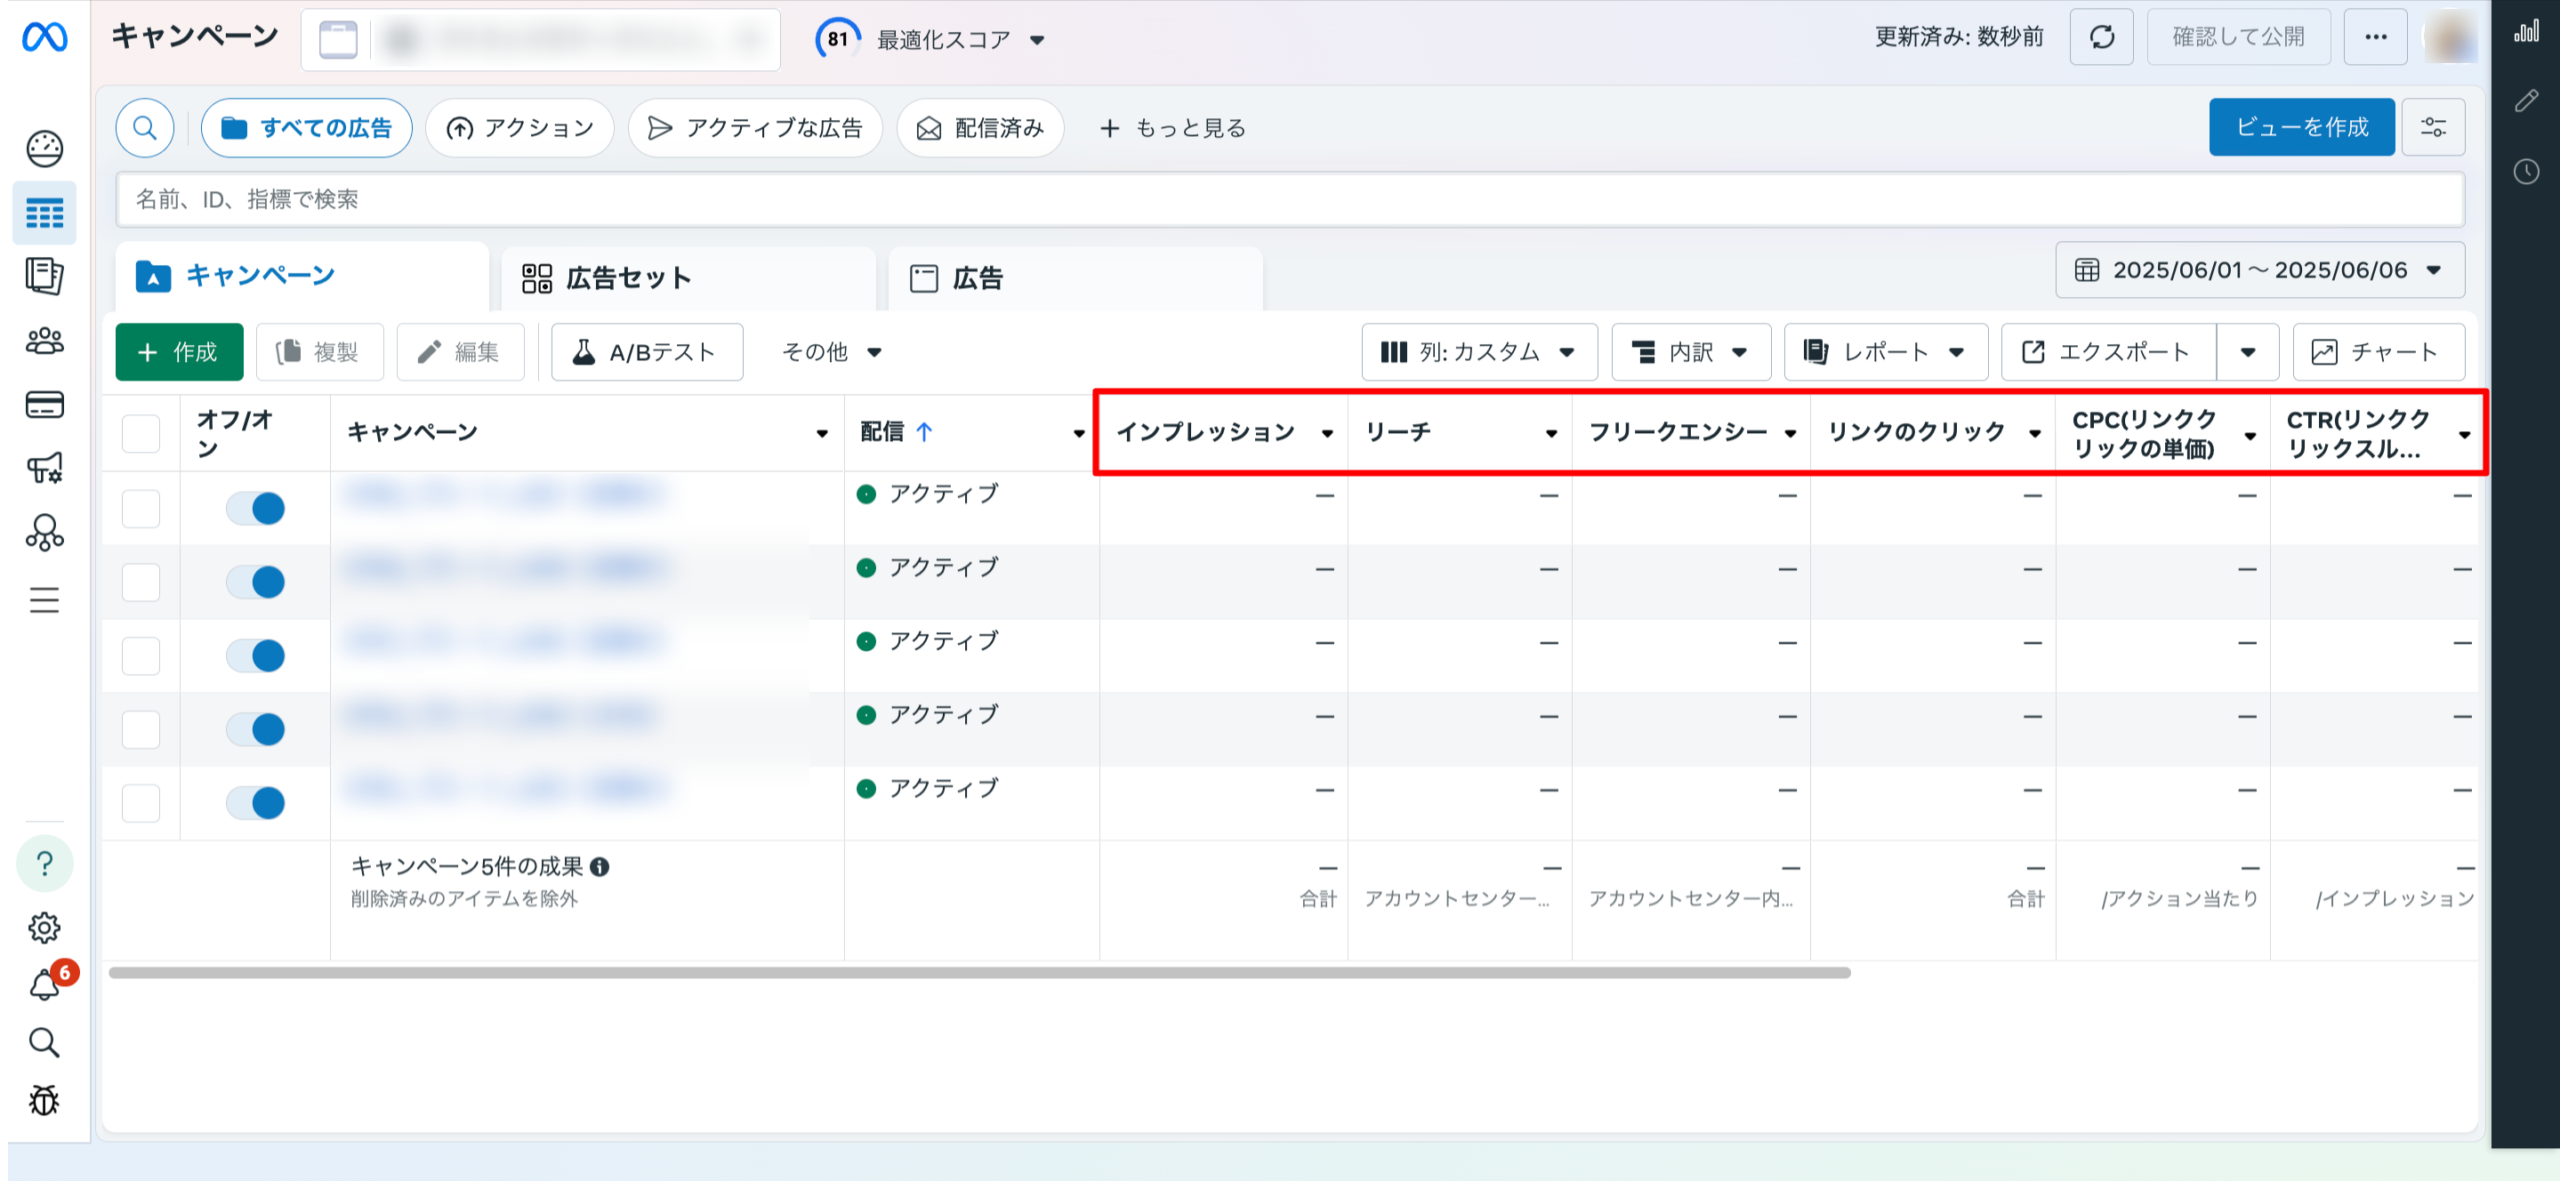Open the audiences people icon
Screen dimensions: 2560x1181
point(45,342)
